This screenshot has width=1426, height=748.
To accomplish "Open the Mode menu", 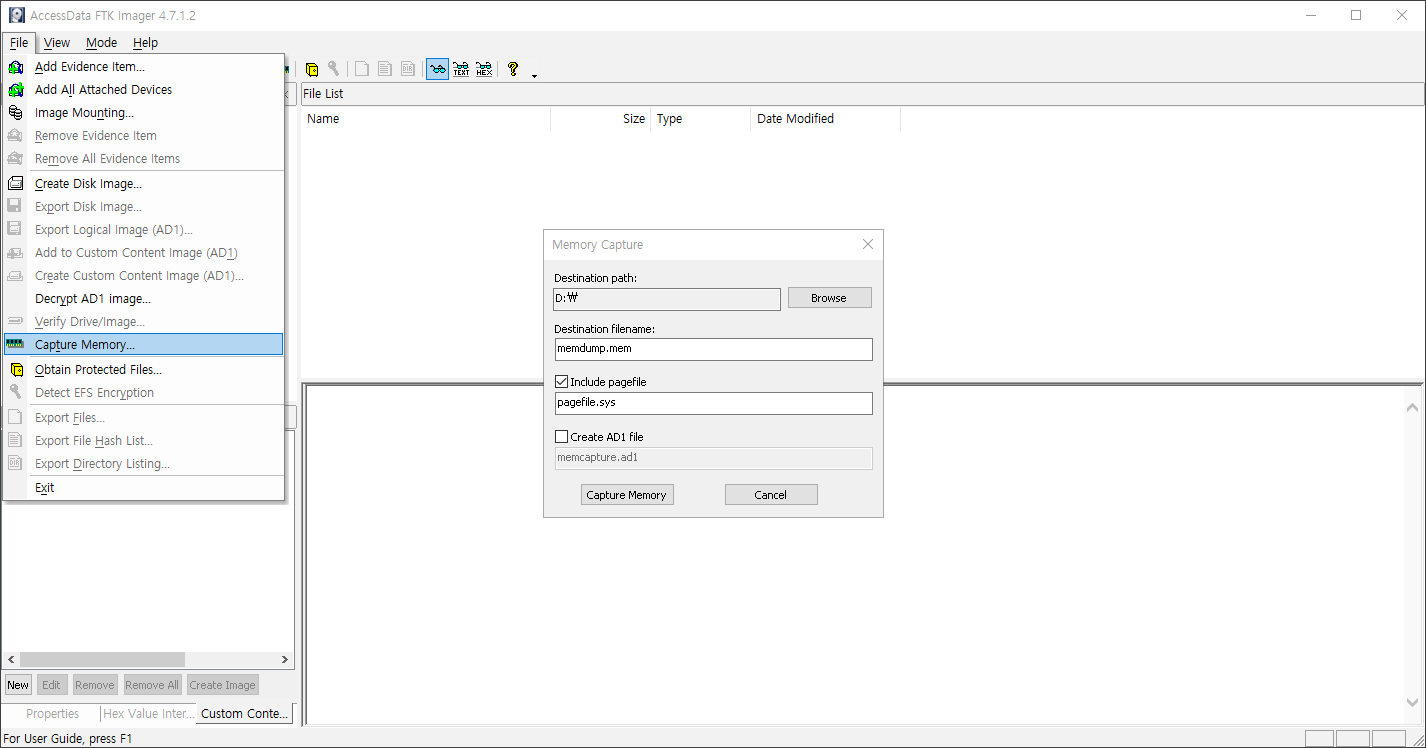I will pyautogui.click(x=101, y=42).
